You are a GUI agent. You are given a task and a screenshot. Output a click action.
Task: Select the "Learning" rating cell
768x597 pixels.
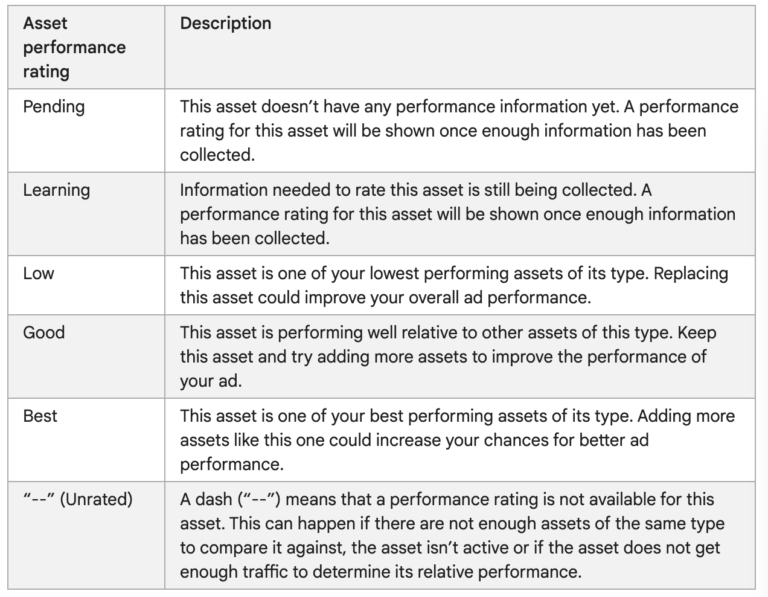click(56, 190)
